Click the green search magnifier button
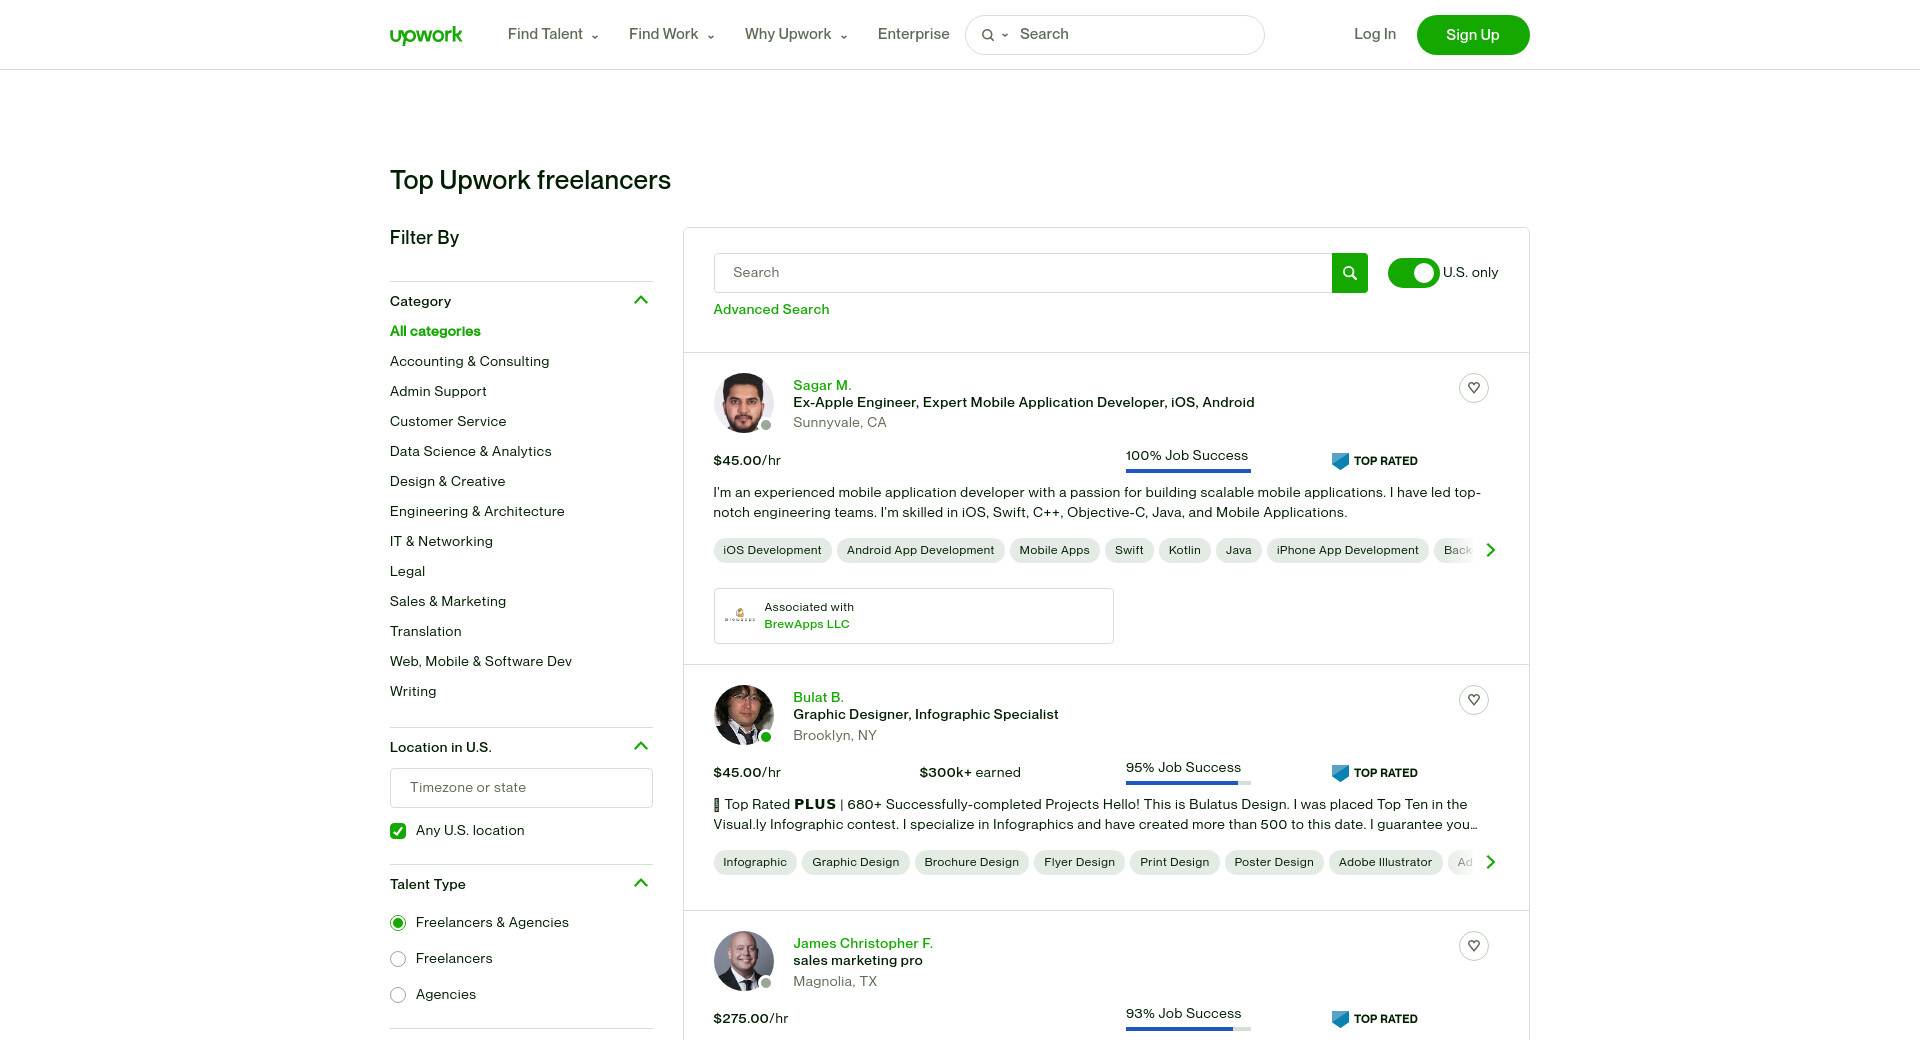 pos(1349,273)
